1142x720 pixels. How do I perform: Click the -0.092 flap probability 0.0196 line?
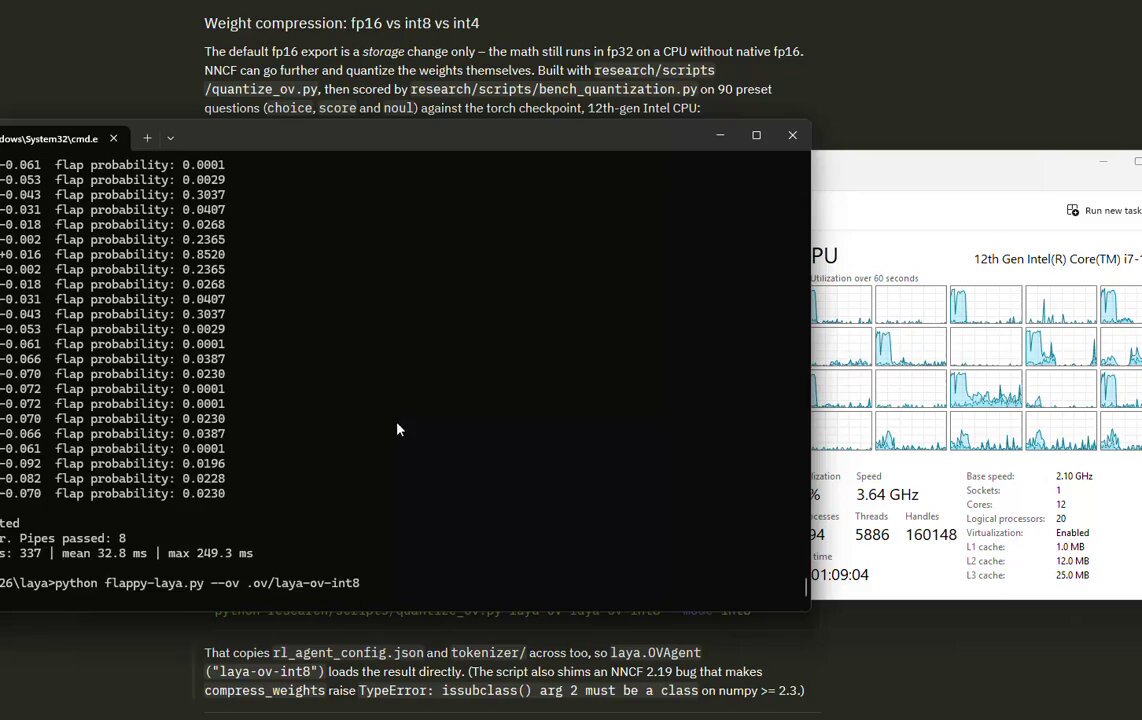pos(113,463)
